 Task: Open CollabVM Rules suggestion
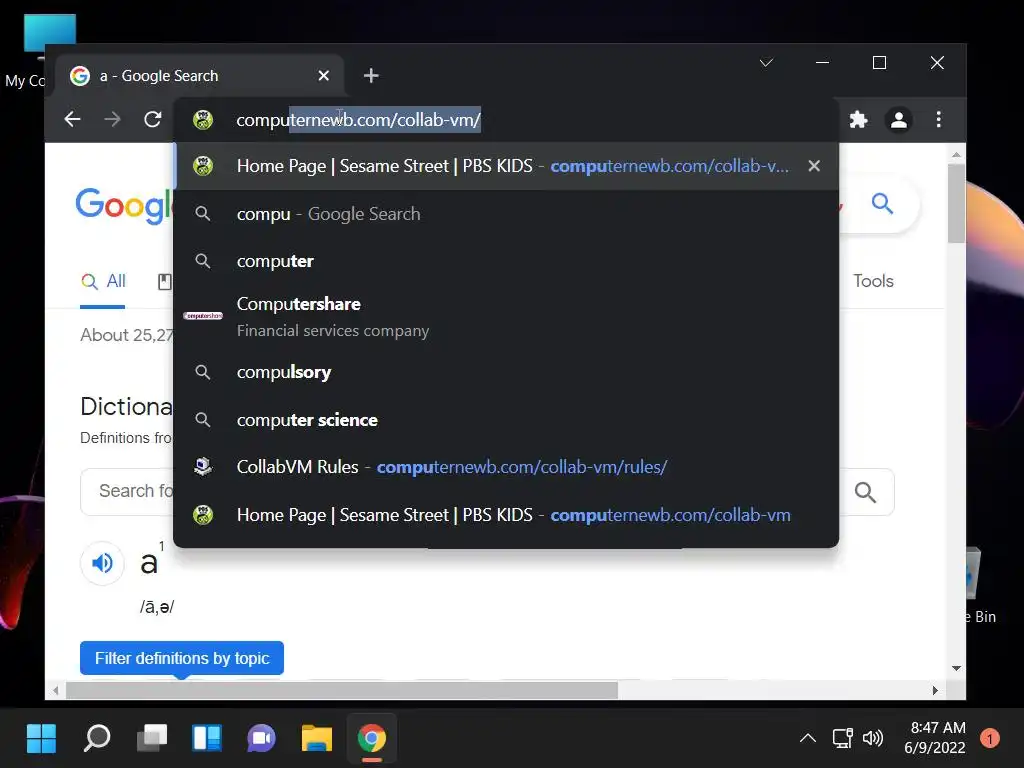[x=506, y=467]
